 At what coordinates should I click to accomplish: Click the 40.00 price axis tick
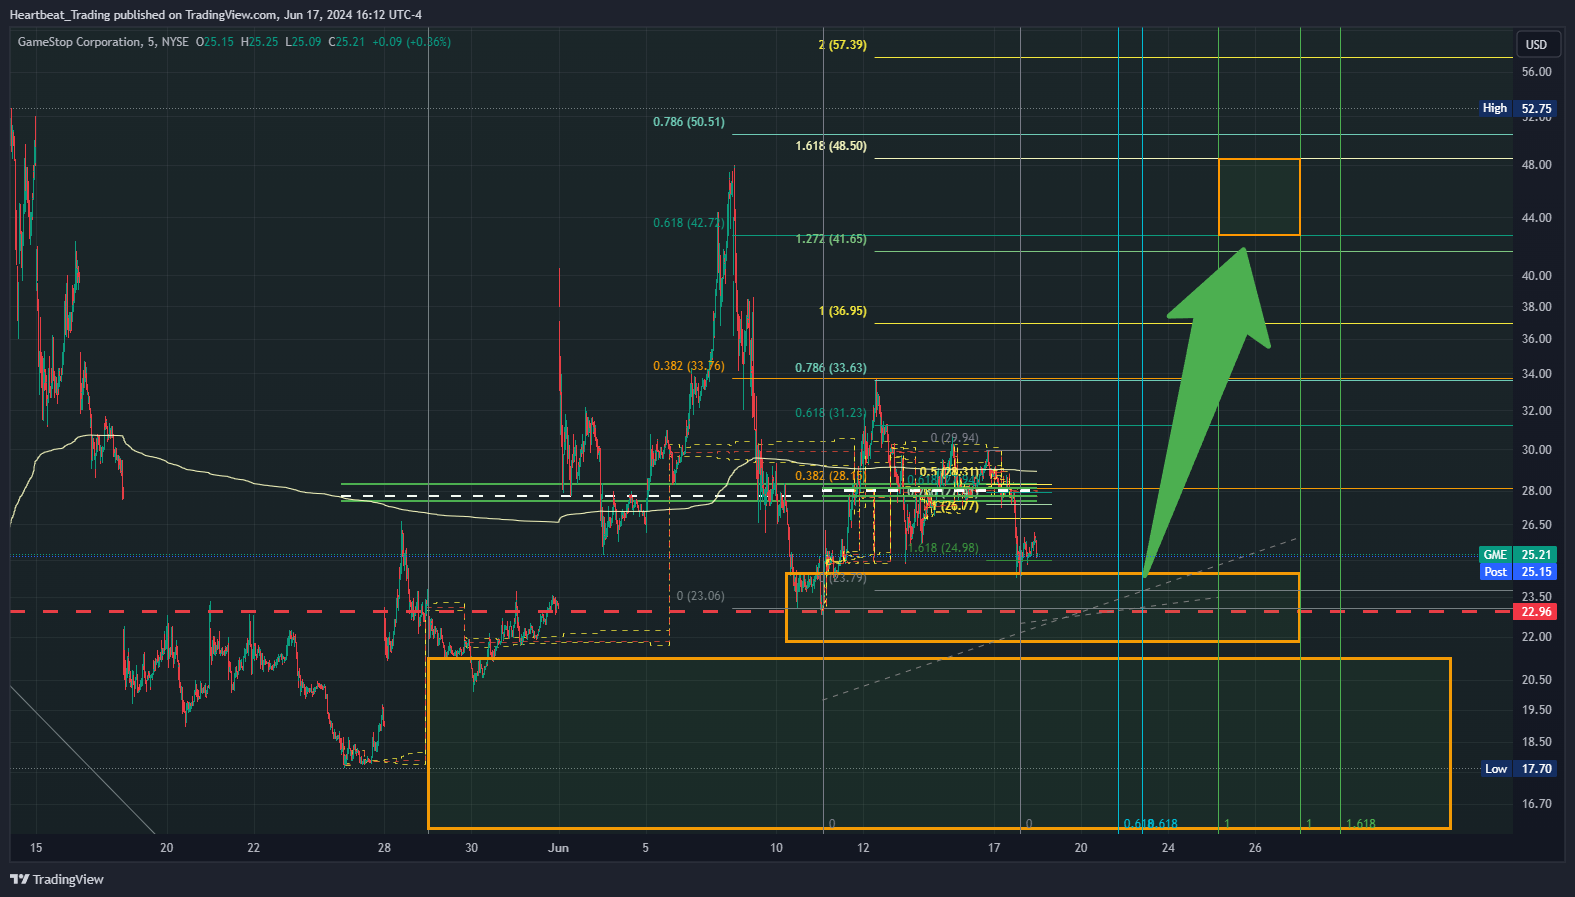[x=1536, y=276]
